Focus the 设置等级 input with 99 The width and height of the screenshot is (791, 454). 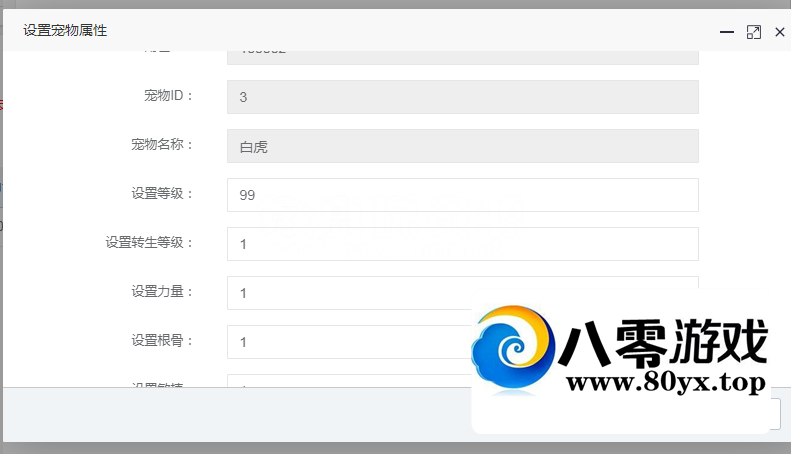[x=463, y=195]
